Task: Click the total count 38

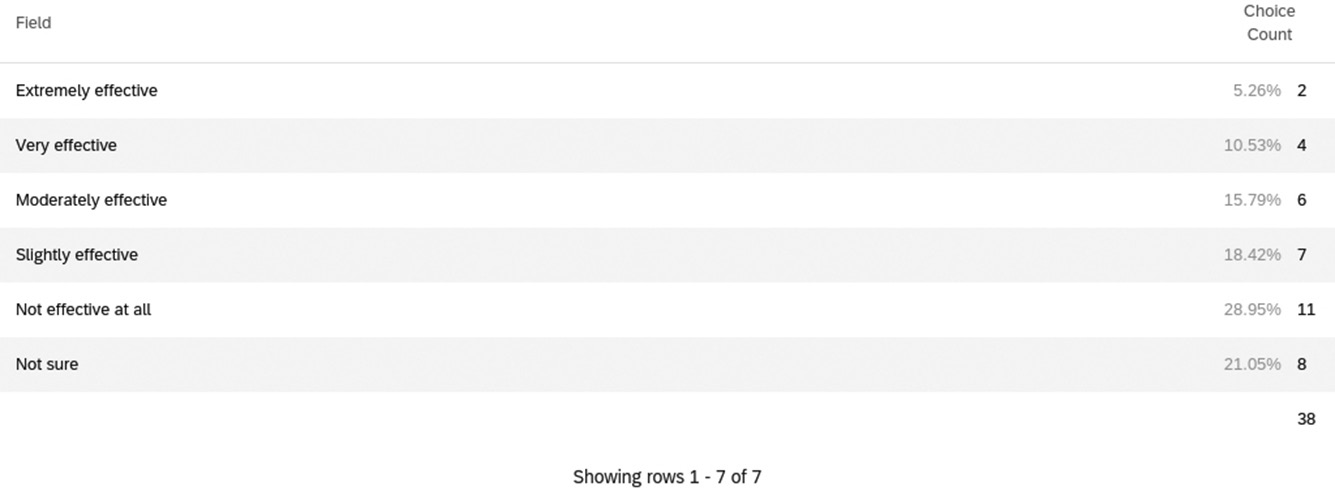Action: (1306, 420)
